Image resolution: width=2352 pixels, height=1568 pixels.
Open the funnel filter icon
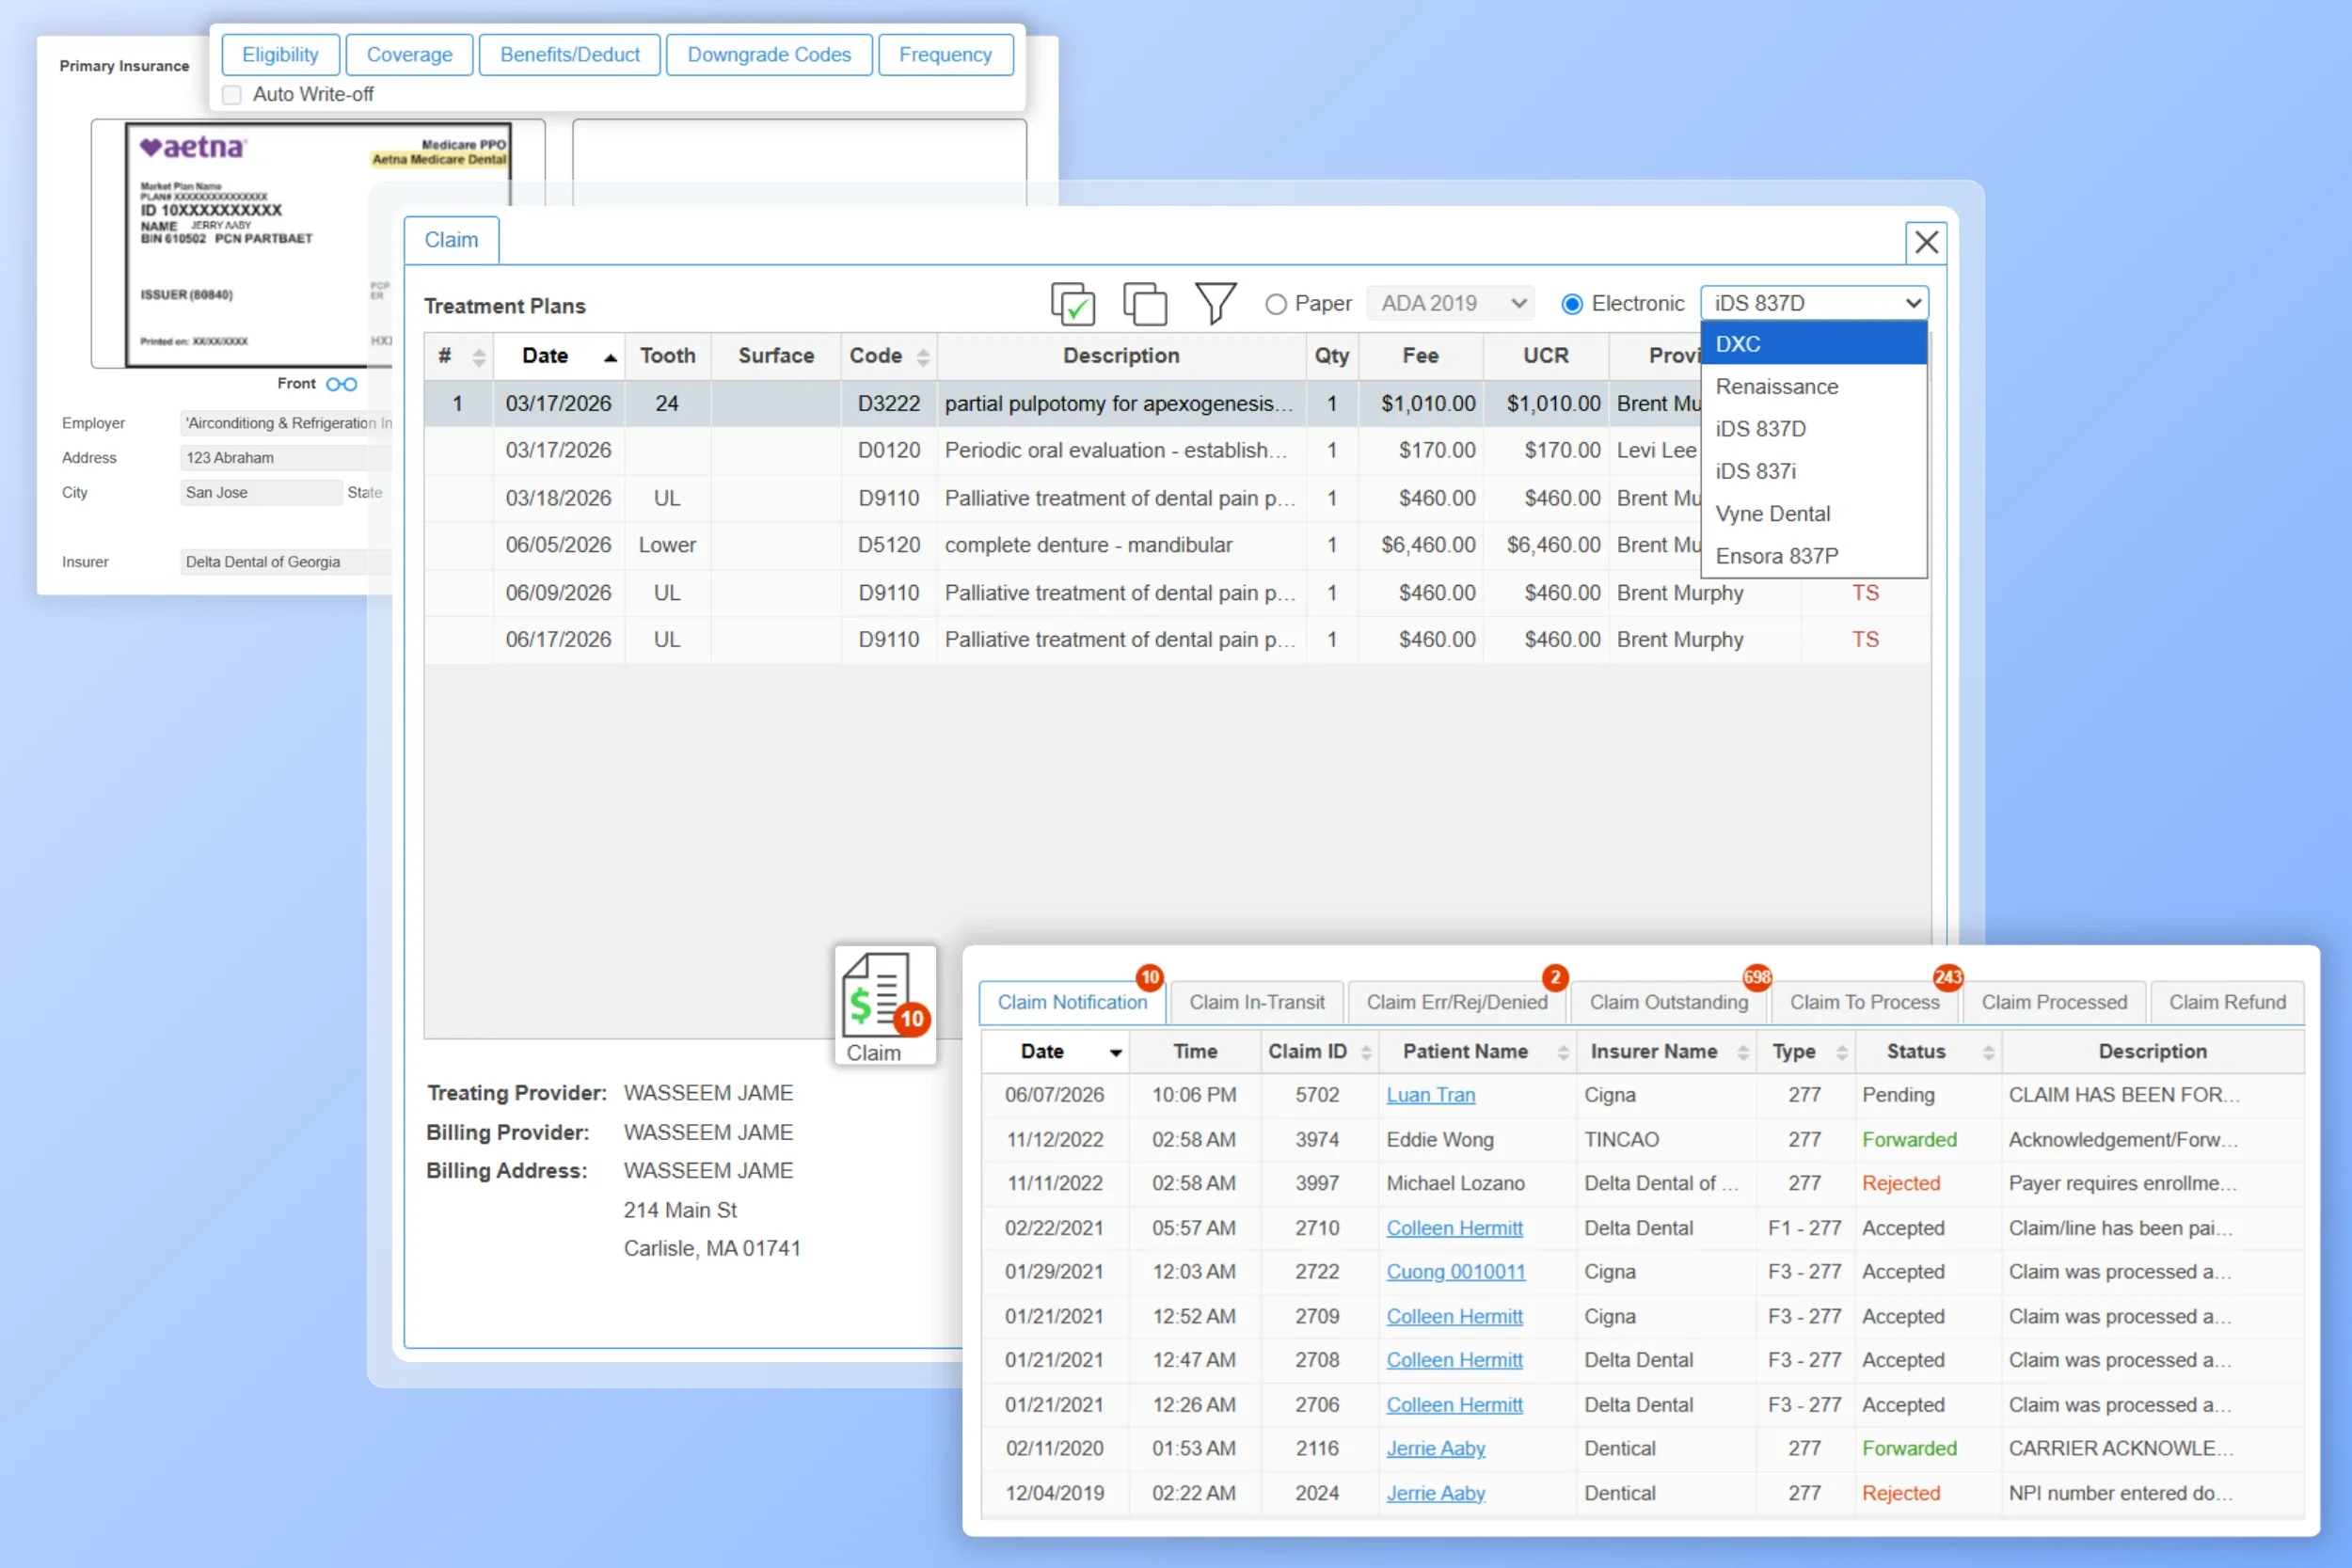point(1216,303)
